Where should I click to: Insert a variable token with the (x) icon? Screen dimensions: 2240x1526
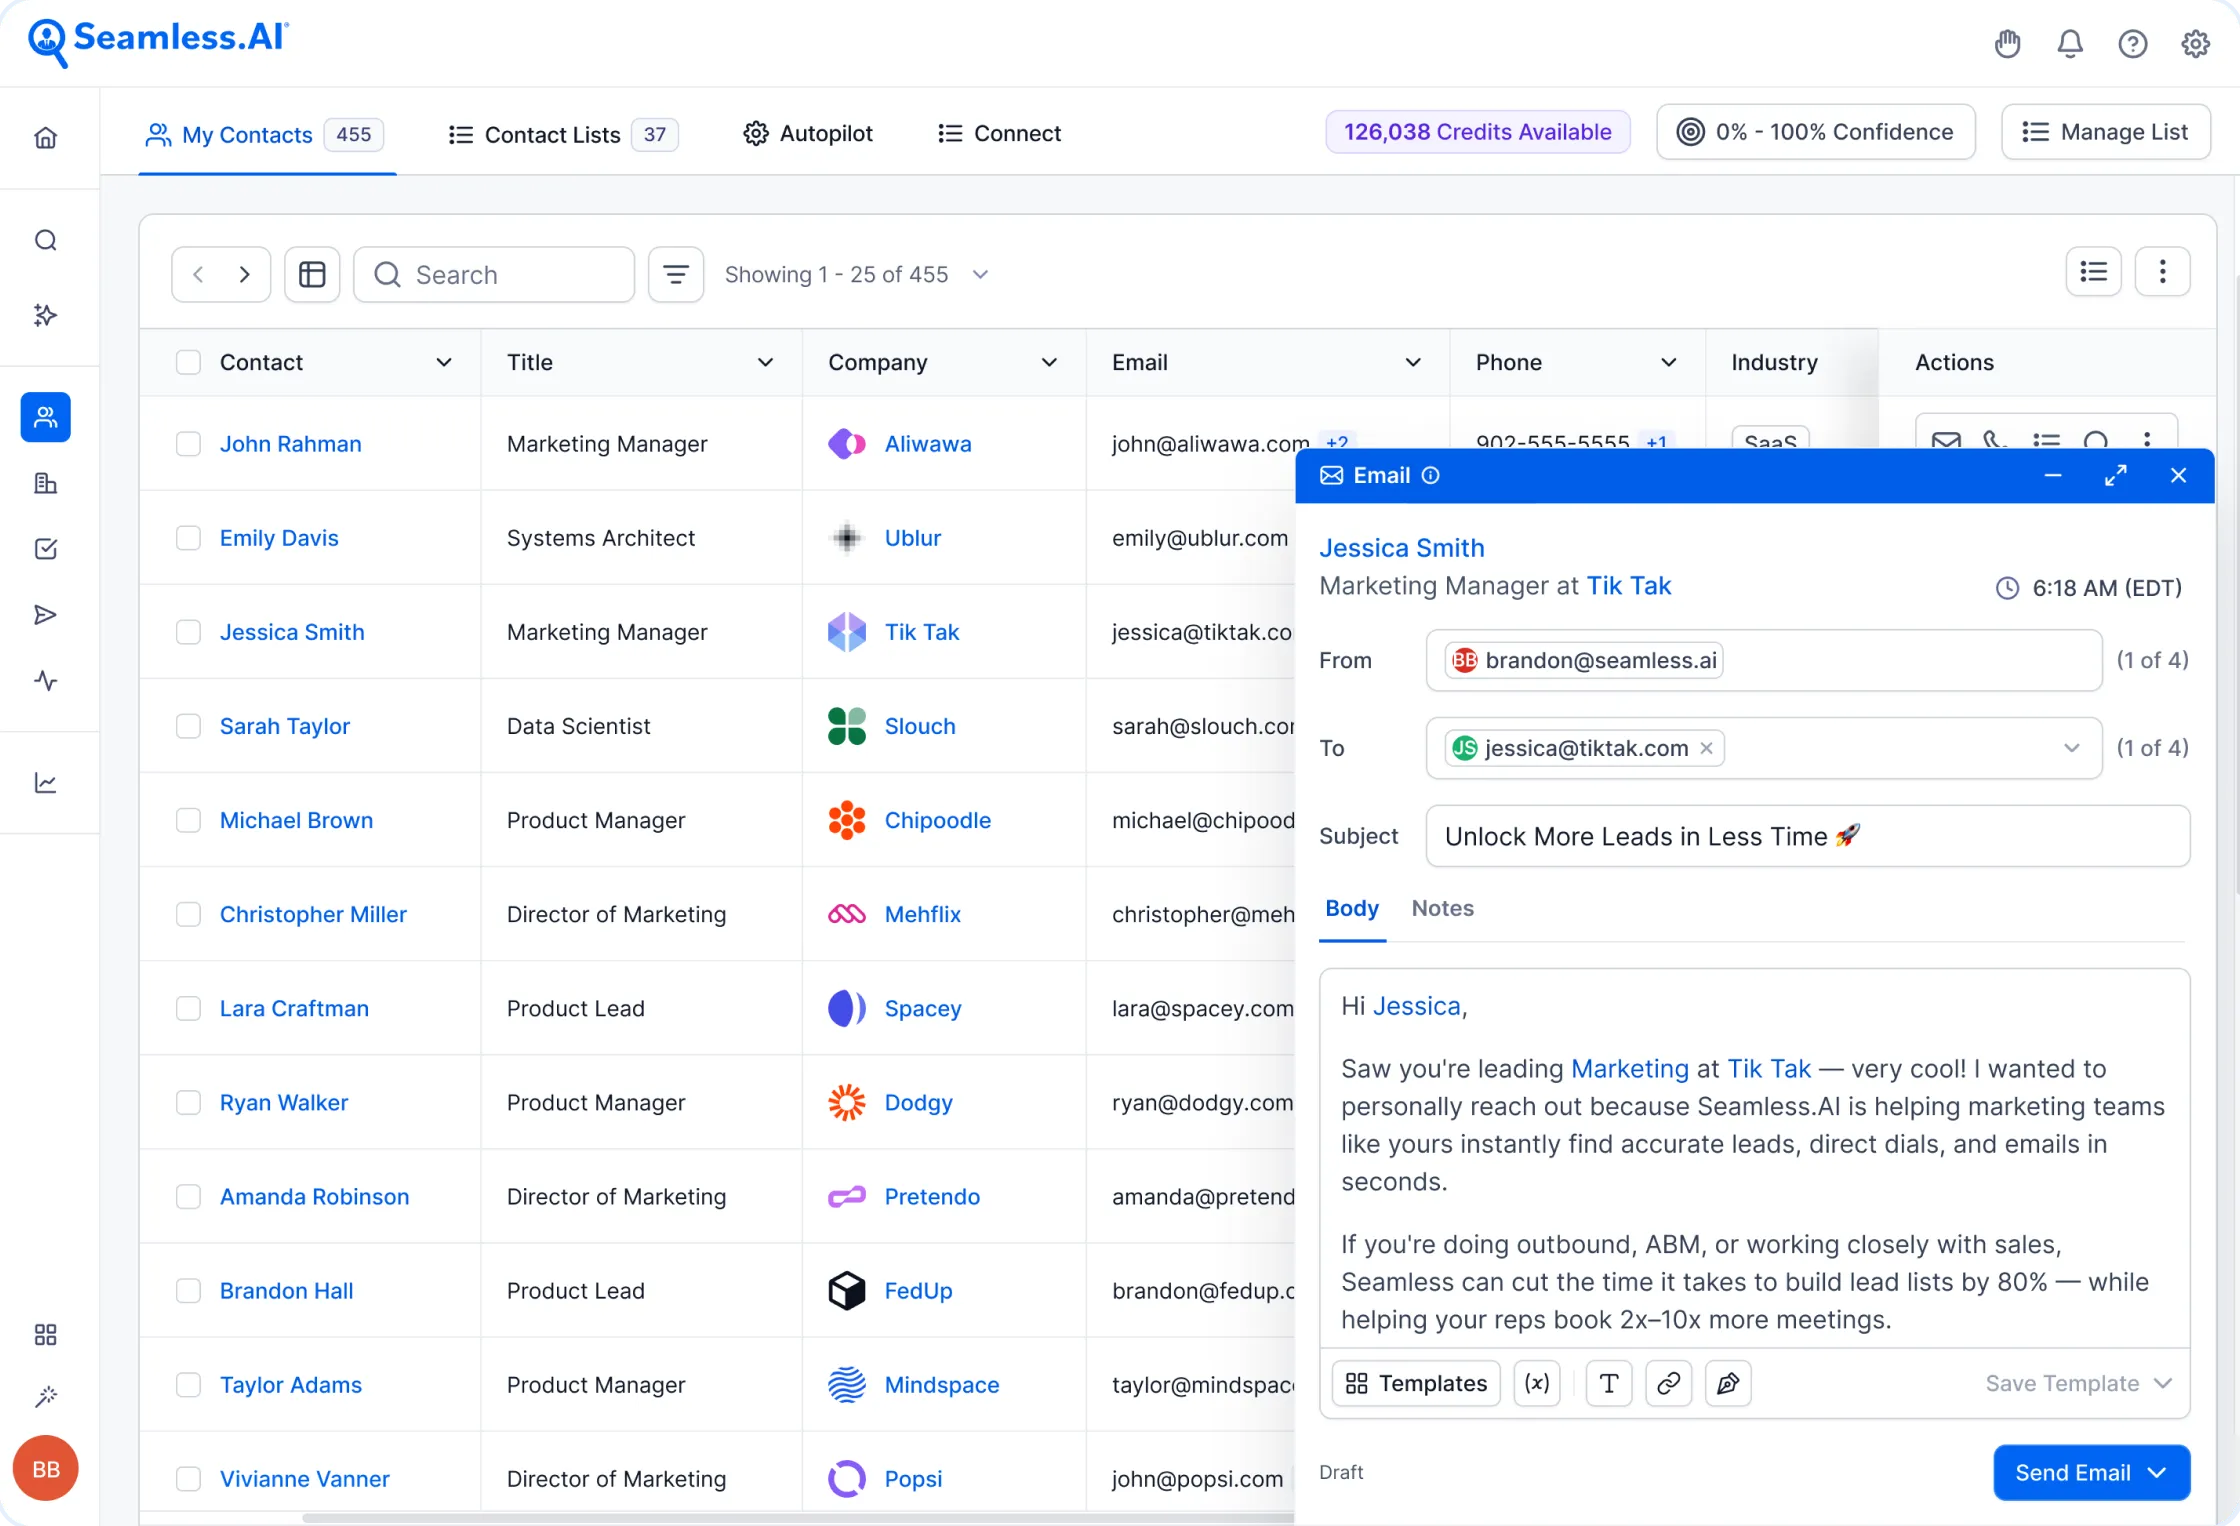1536,1383
